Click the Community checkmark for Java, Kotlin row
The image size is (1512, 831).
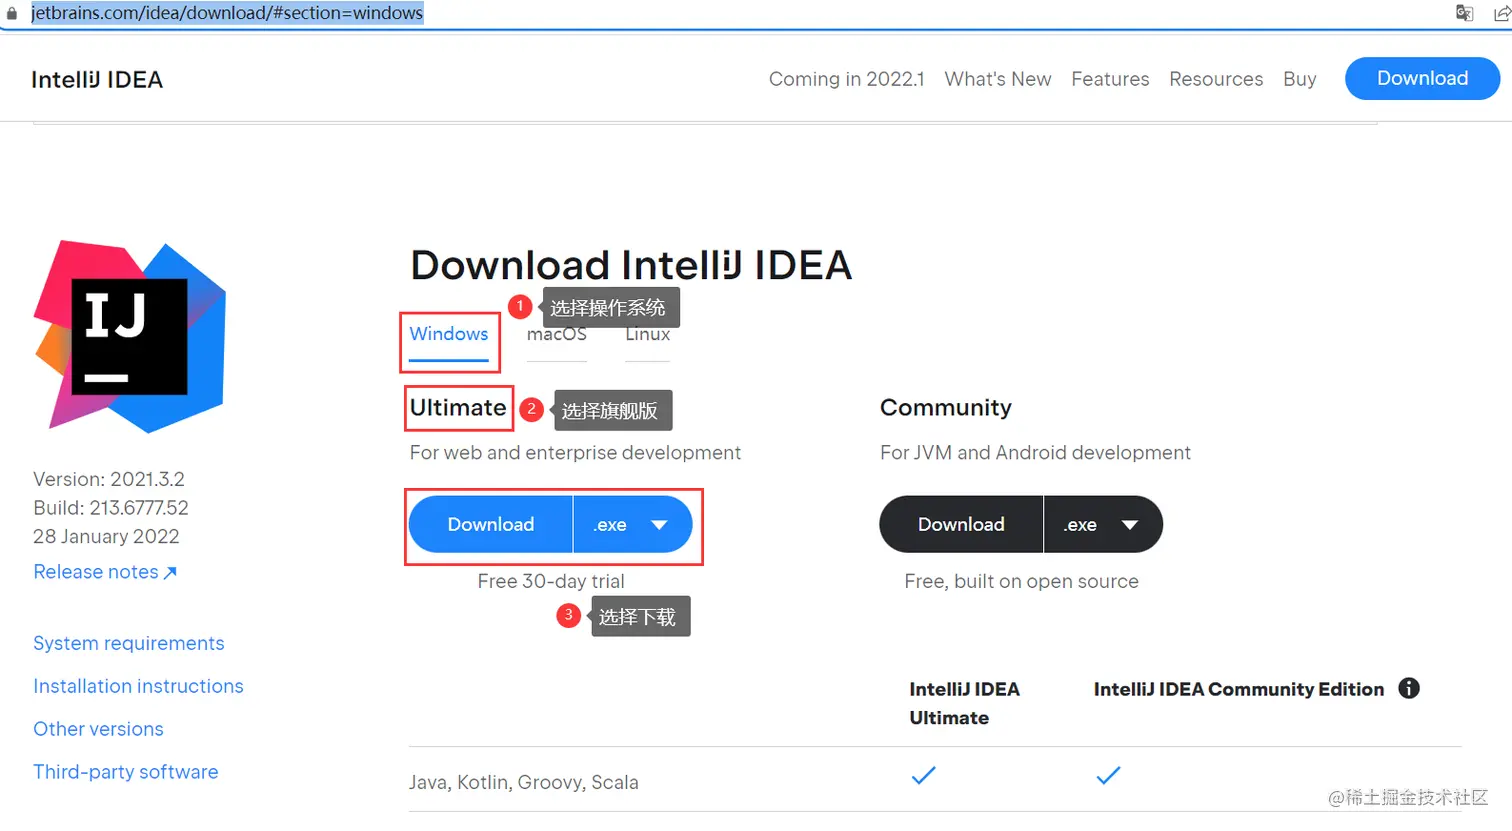point(1108,775)
